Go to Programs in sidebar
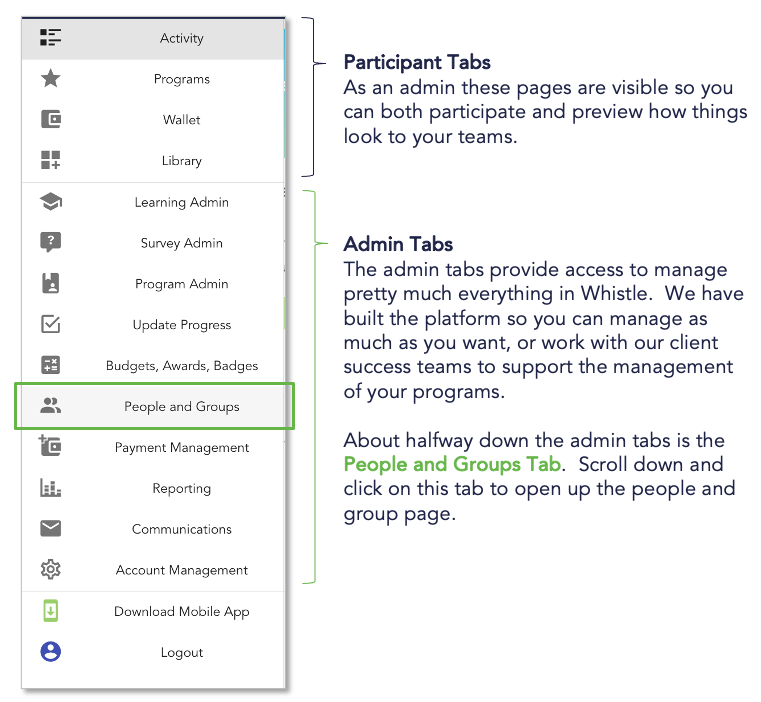This screenshot has width=761, height=702. coord(153,79)
